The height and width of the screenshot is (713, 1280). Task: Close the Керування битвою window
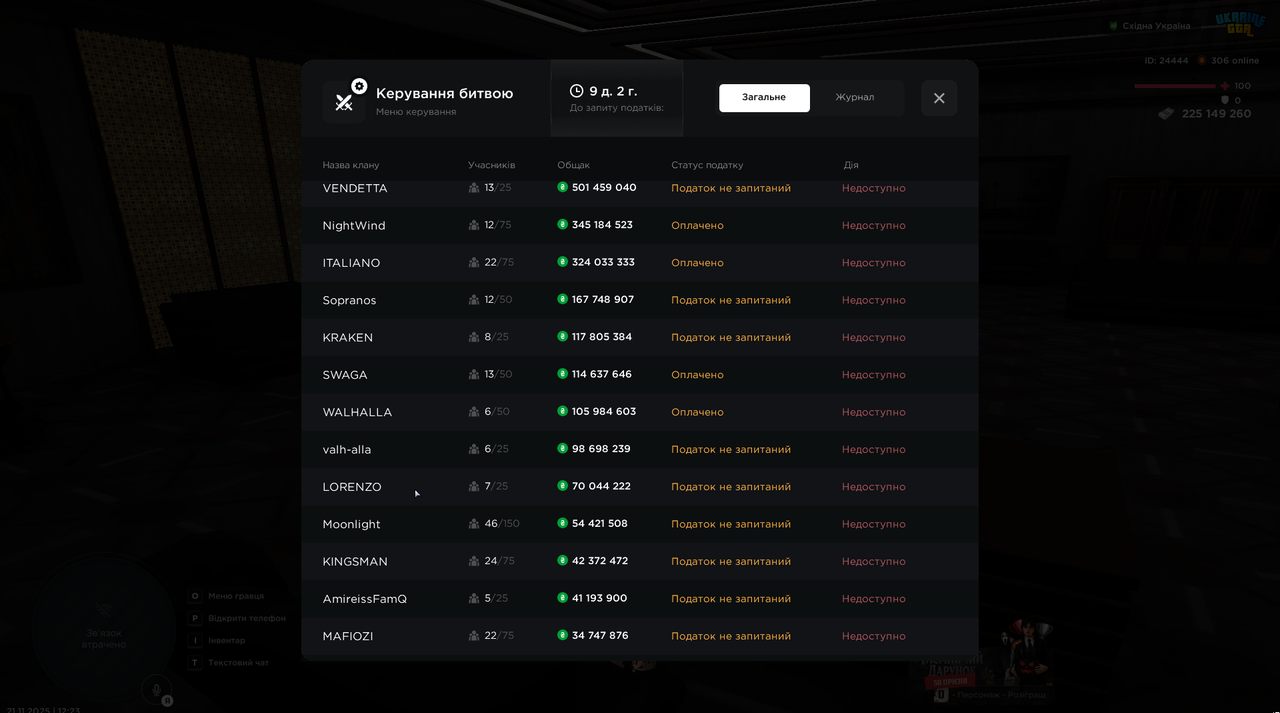[x=939, y=98]
